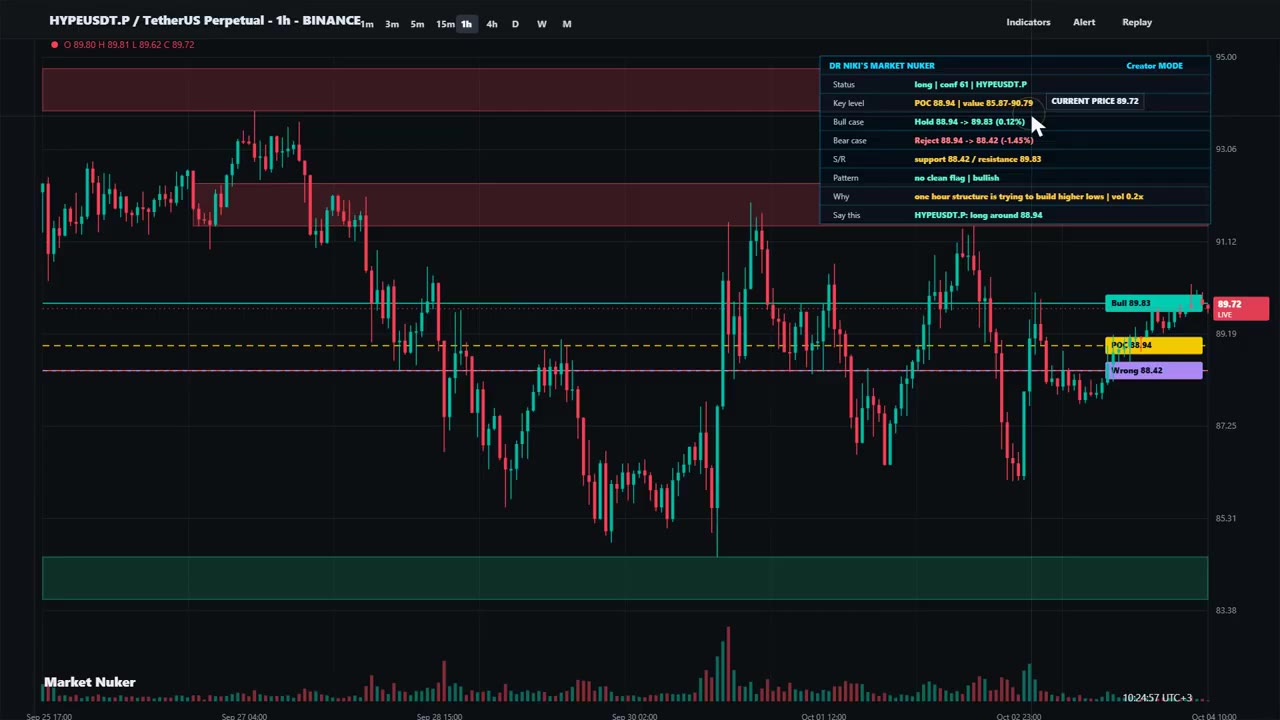This screenshot has width=1280, height=720.
Task: Choose the D daily timeframe
Action: pyautogui.click(x=515, y=24)
